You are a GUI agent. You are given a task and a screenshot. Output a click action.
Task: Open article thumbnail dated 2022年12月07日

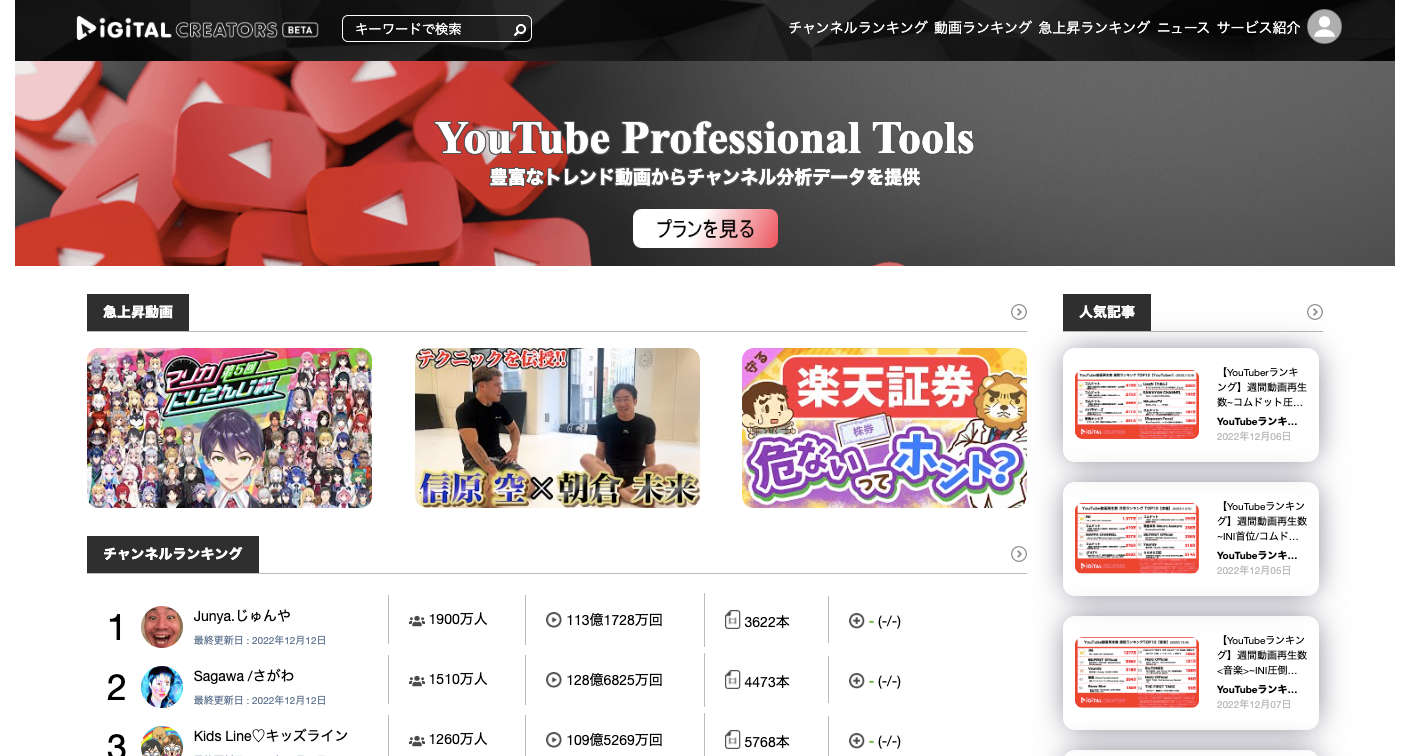click(x=1137, y=672)
